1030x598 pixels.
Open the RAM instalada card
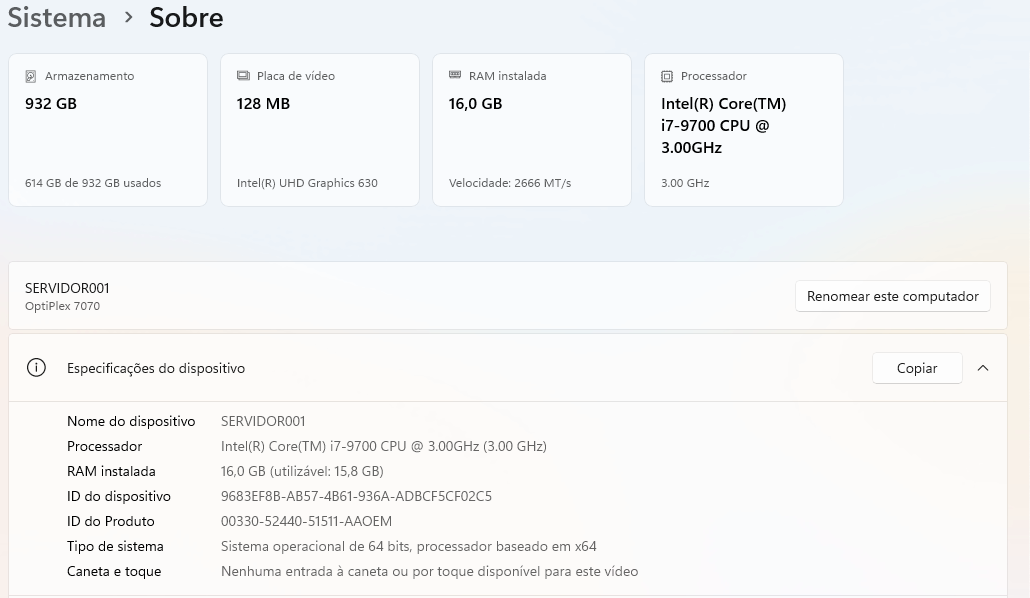532,130
